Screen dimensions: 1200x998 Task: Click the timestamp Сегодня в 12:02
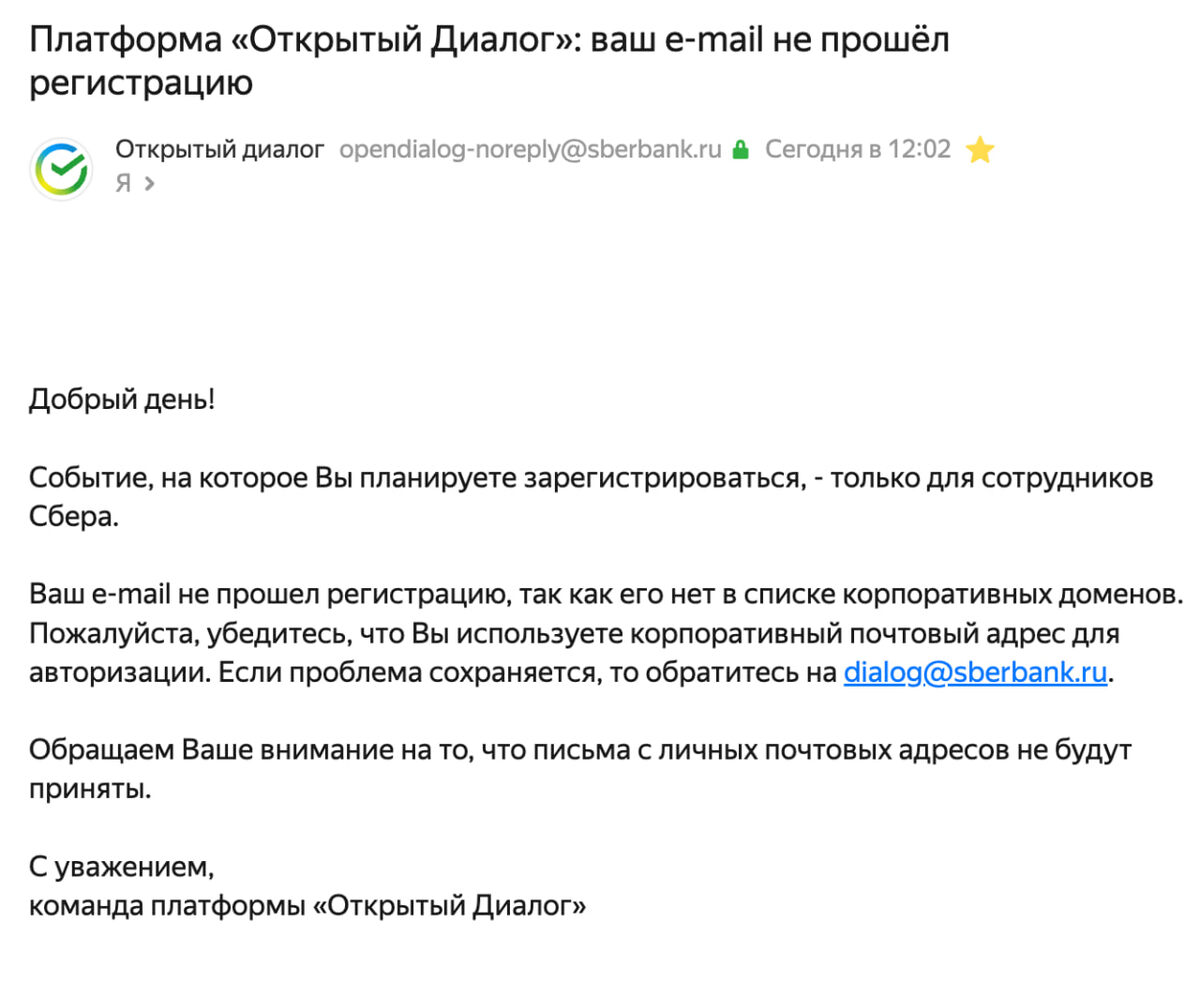[x=857, y=150]
